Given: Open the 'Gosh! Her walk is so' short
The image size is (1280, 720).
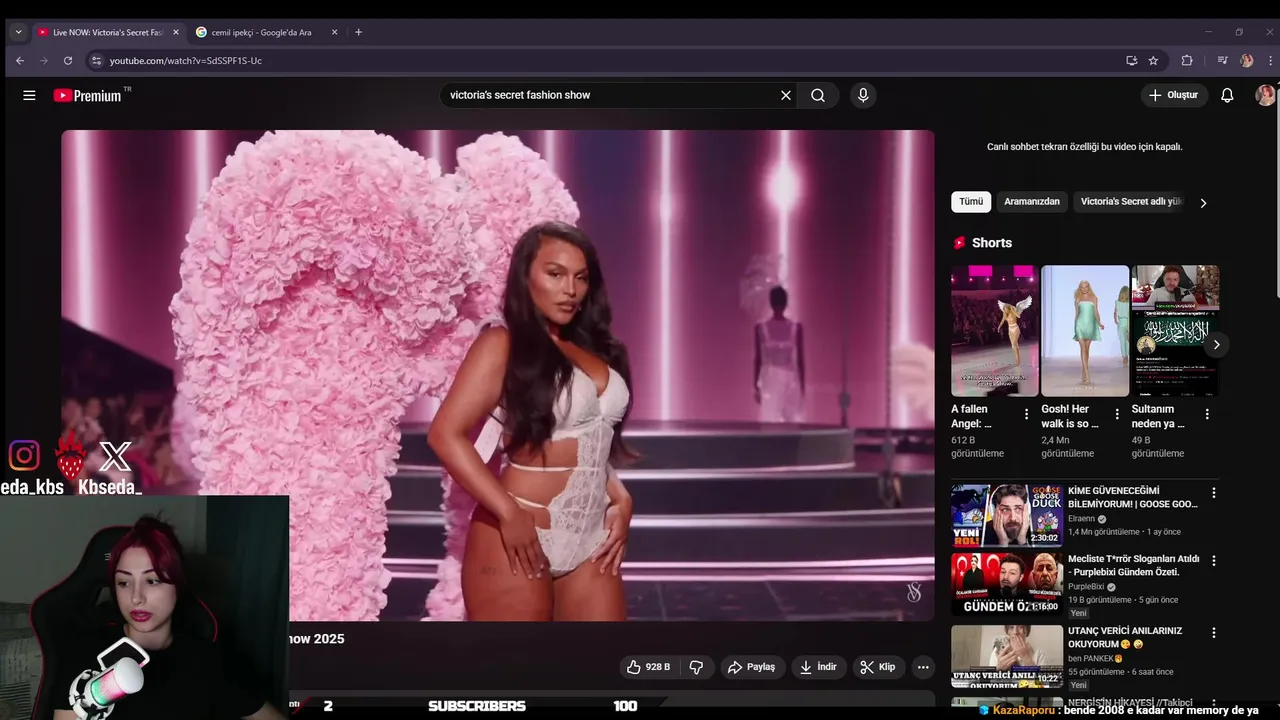Looking at the screenshot, I should [1085, 331].
